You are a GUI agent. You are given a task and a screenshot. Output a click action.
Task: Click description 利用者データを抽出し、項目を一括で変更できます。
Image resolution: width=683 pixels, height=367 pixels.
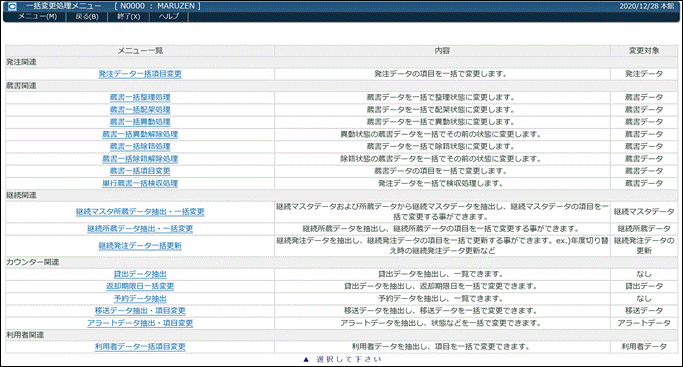tap(442, 347)
